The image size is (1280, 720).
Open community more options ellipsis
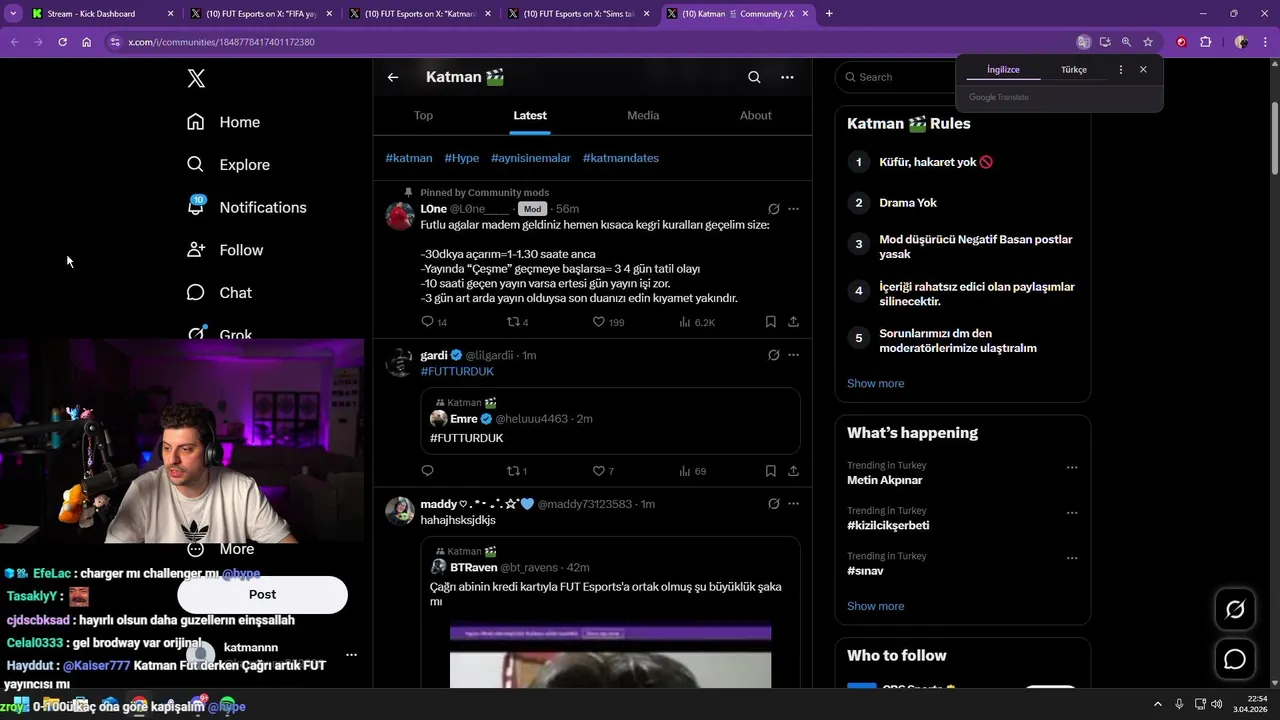coord(787,77)
